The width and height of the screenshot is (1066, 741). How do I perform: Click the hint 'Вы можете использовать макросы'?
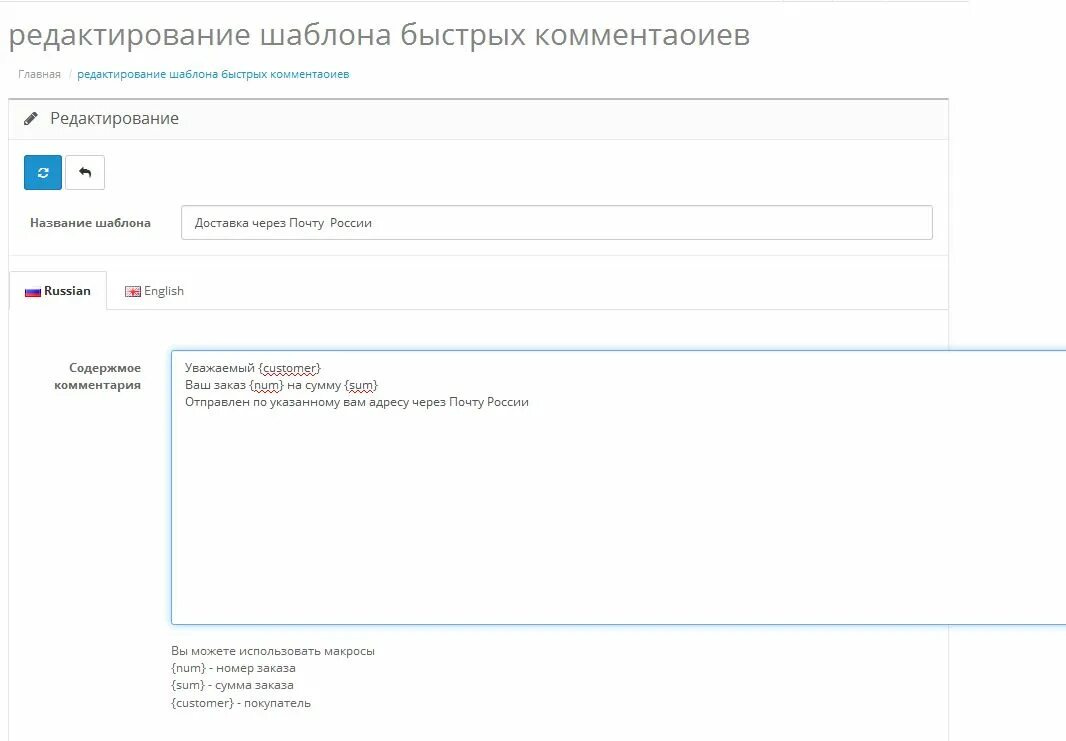(273, 651)
